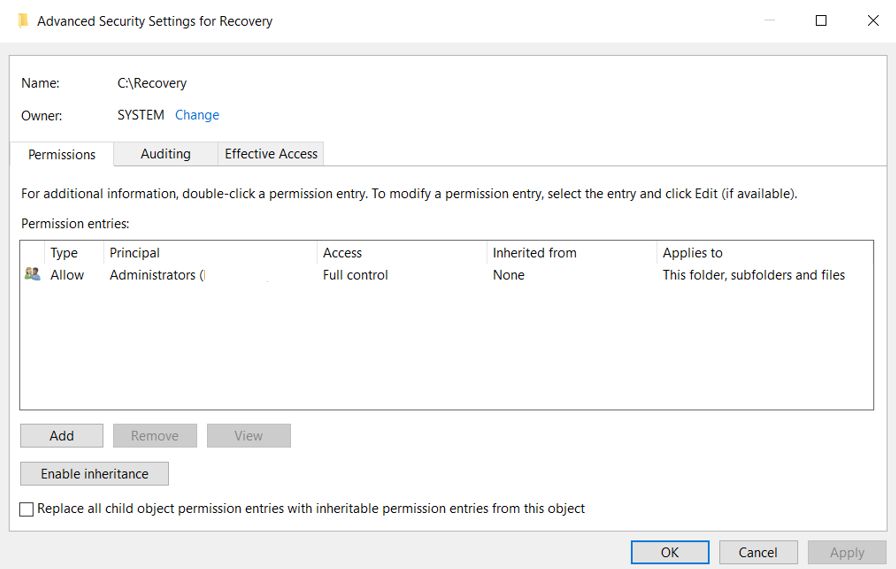The image size is (896, 569).
Task: Select the Administrators permission entry
Action: (152, 275)
